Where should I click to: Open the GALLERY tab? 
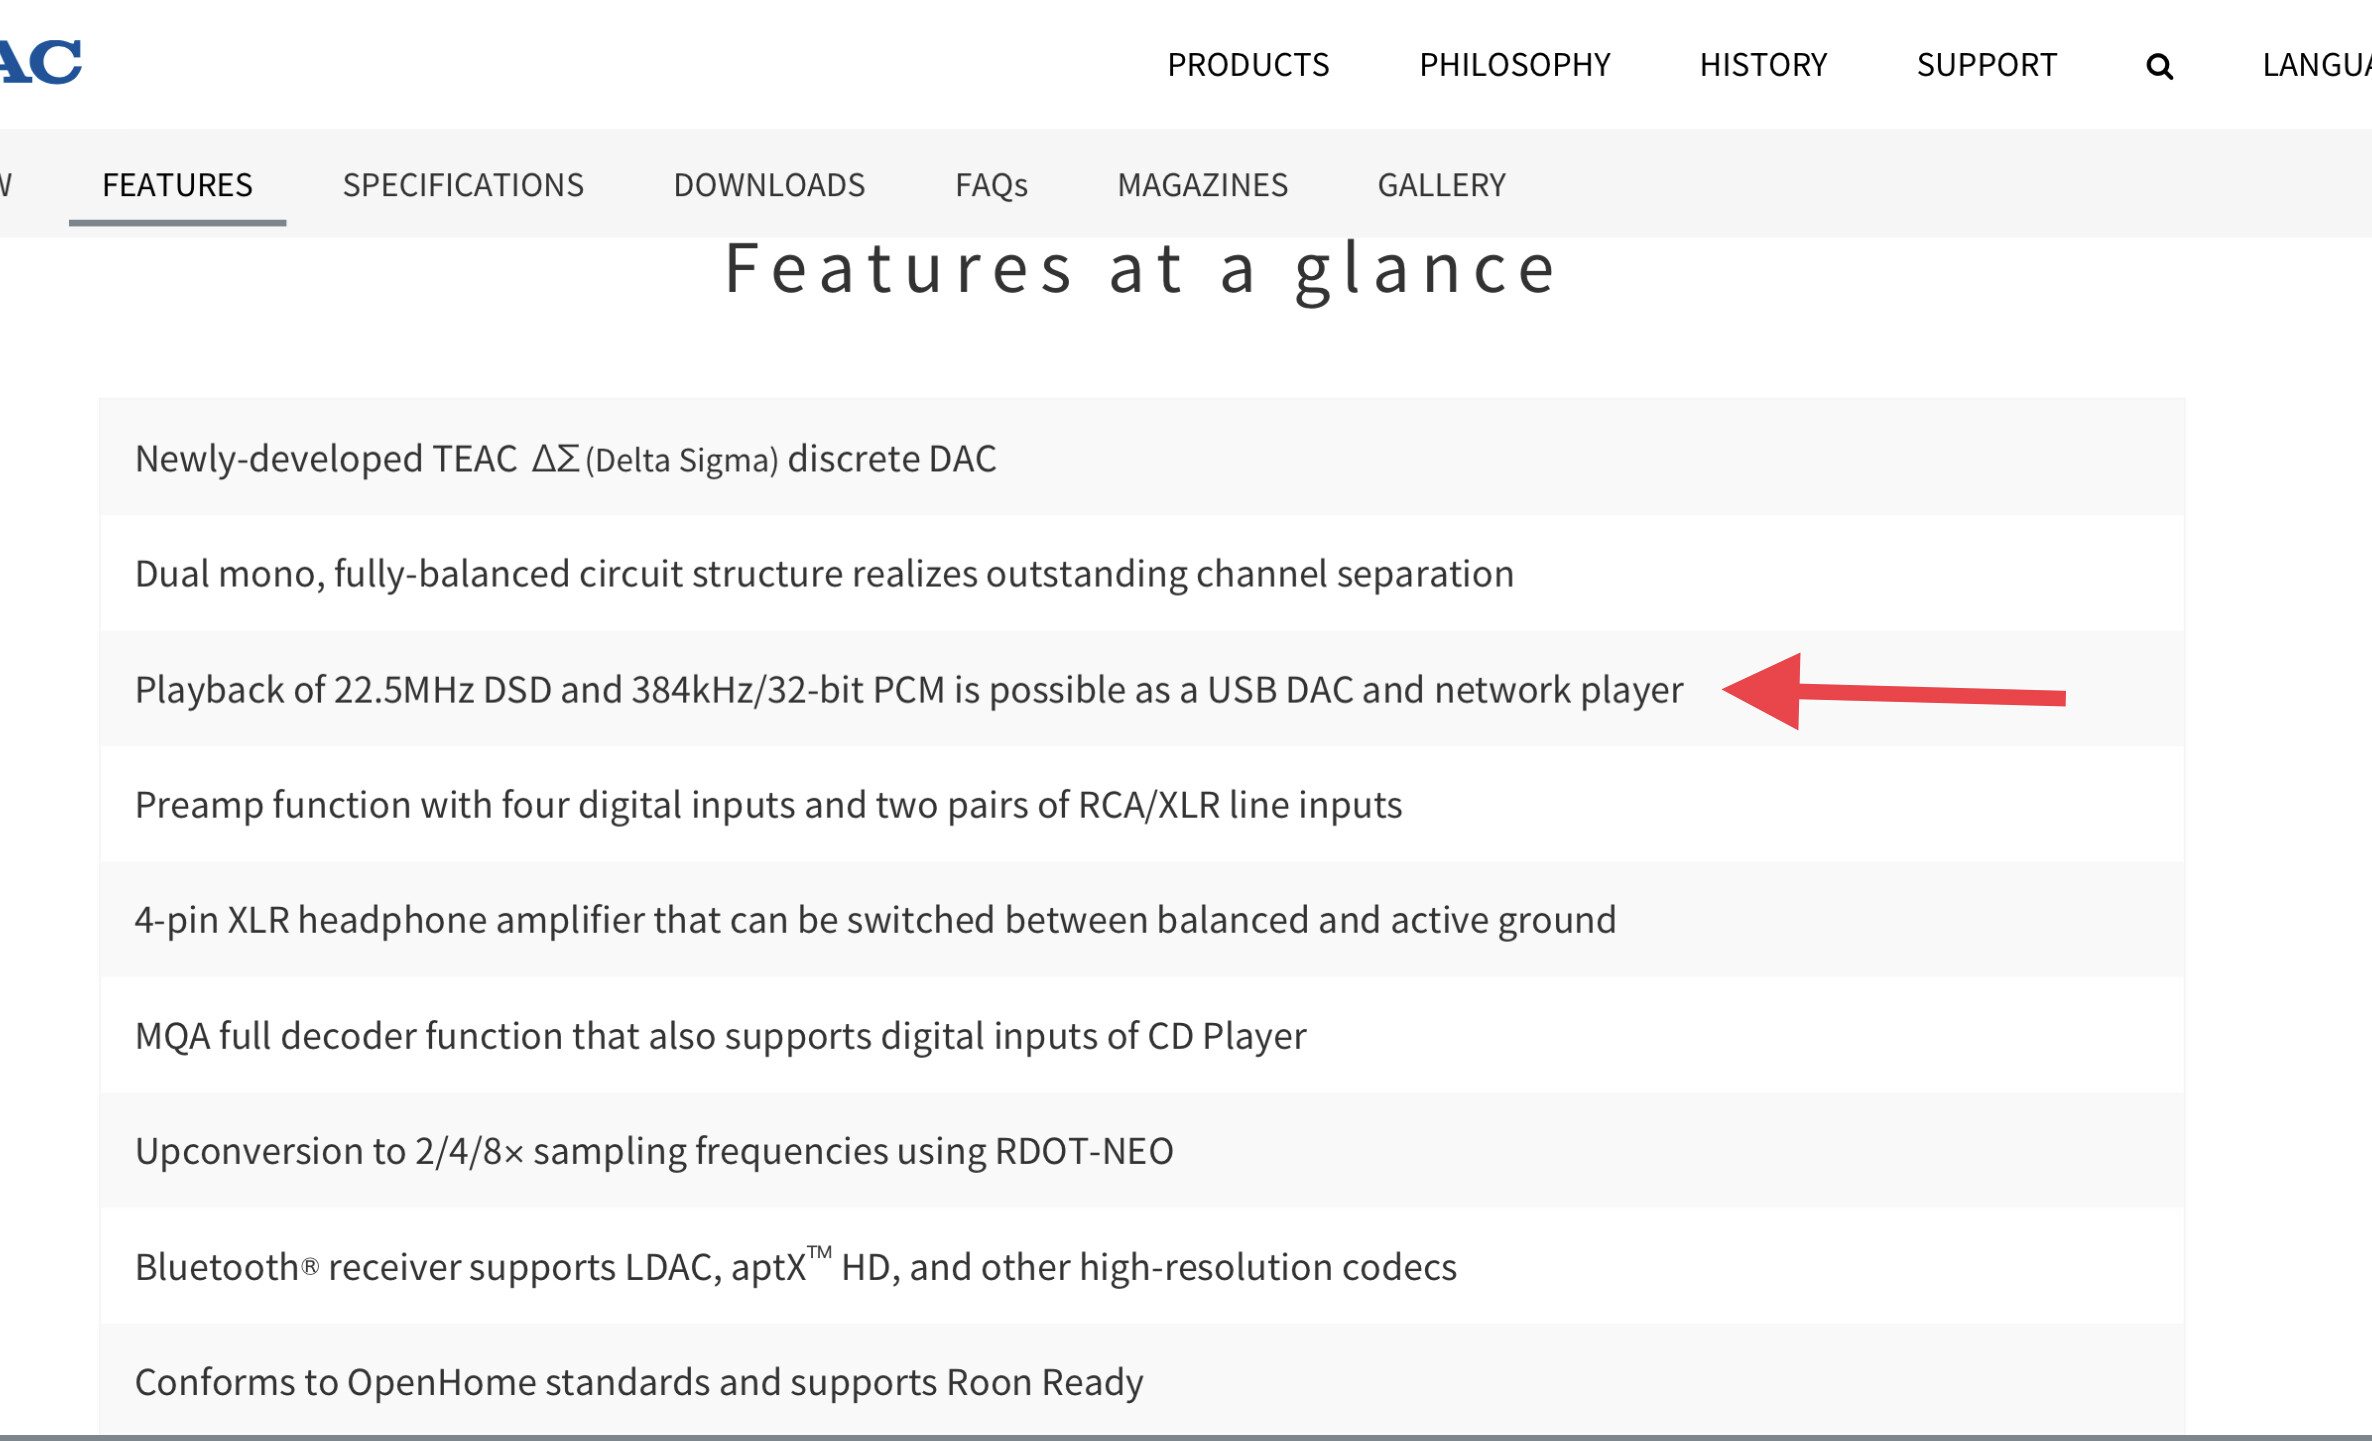(1441, 185)
